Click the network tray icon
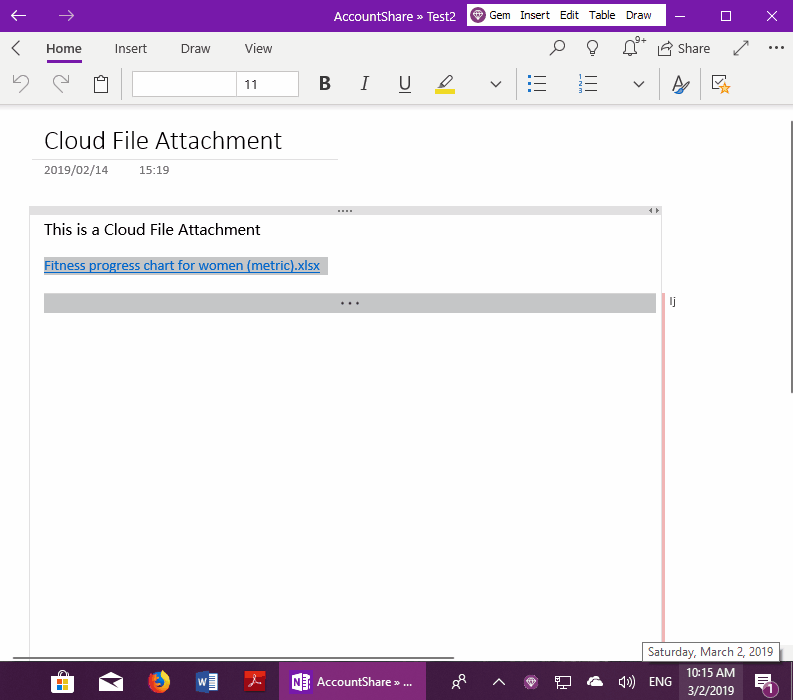 pyautogui.click(x=562, y=682)
